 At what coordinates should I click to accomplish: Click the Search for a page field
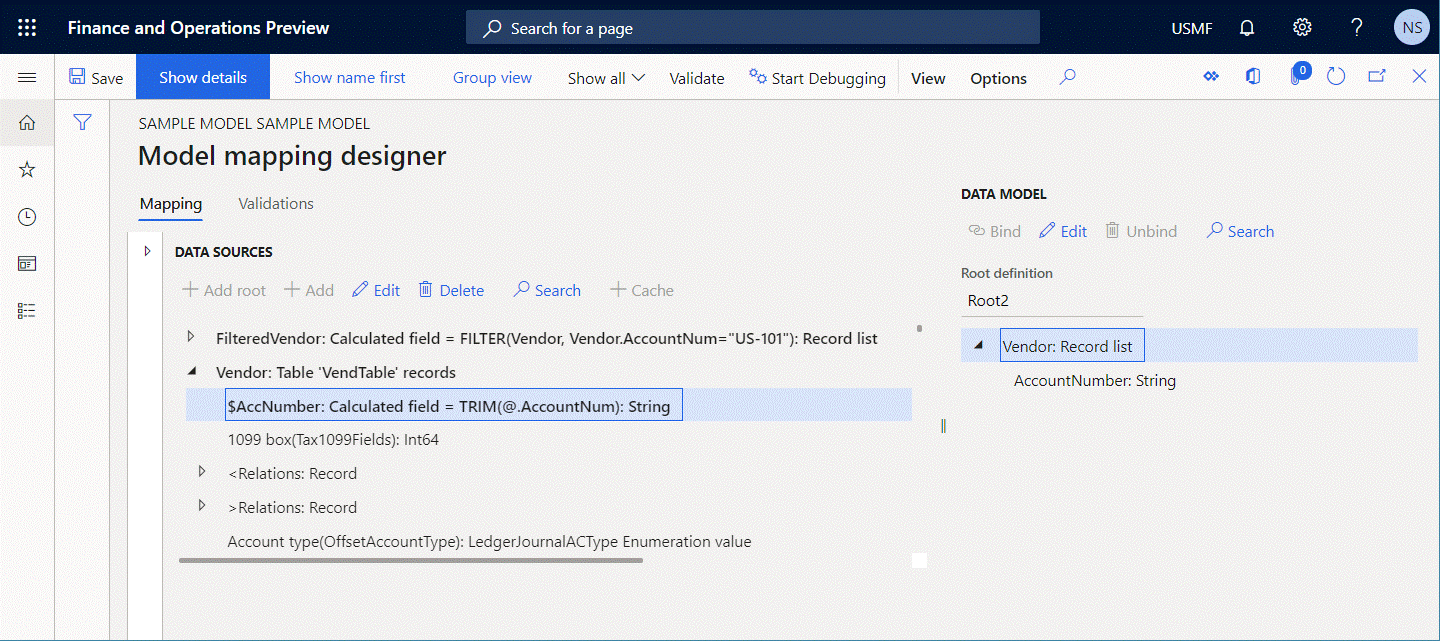(x=752, y=27)
